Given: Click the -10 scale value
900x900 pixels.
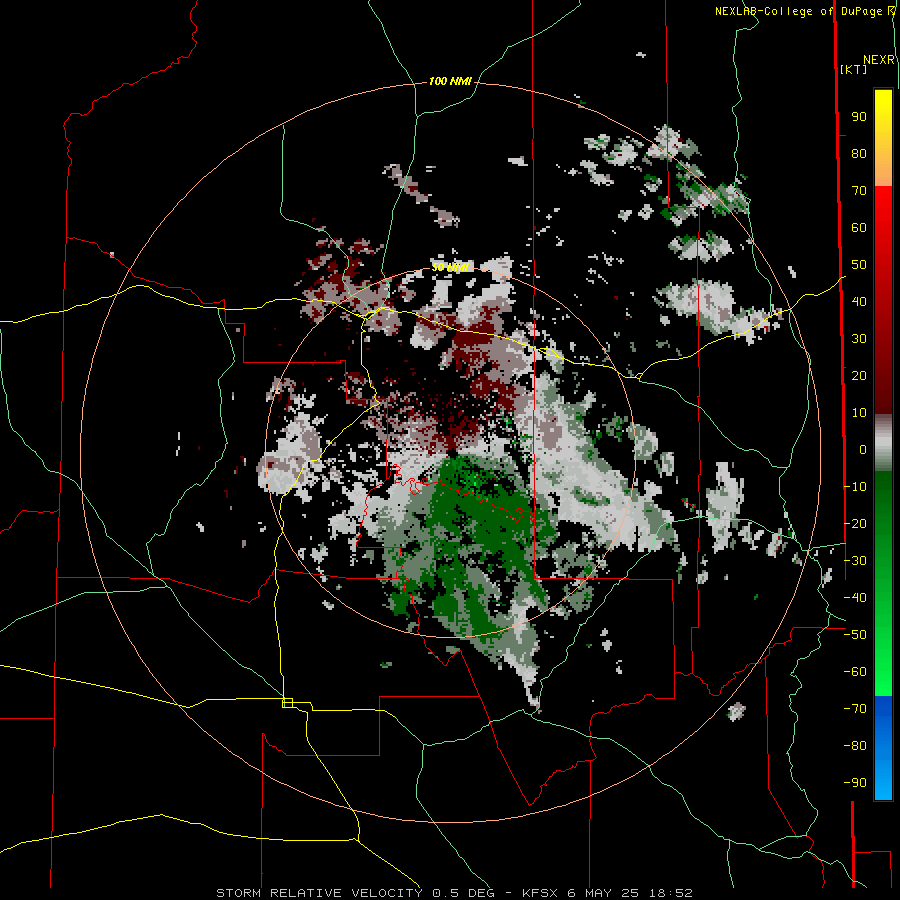Looking at the screenshot, I should pyautogui.click(x=855, y=487).
